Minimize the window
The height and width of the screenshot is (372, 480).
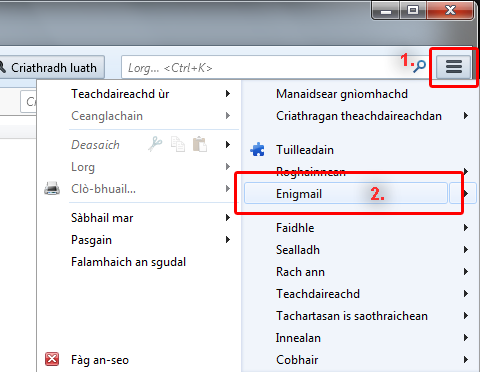[x=386, y=10]
